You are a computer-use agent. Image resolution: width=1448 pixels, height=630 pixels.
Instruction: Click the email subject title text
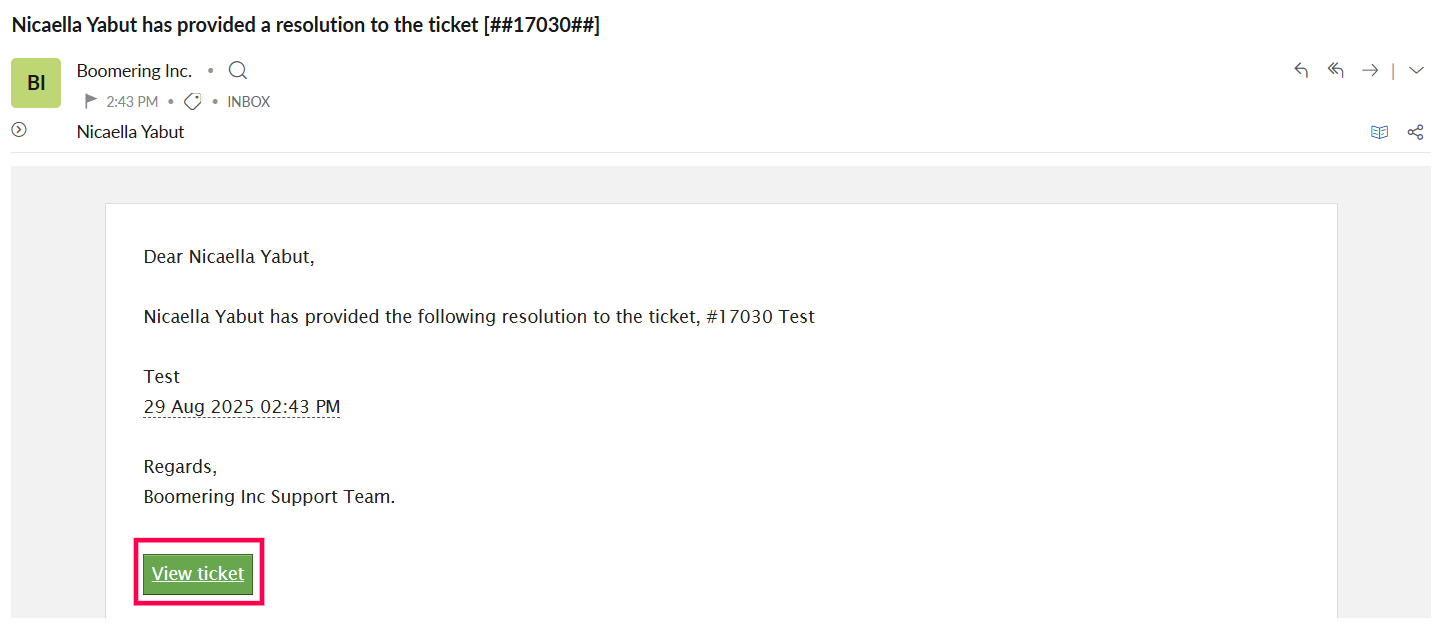click(x=305, y=26)
